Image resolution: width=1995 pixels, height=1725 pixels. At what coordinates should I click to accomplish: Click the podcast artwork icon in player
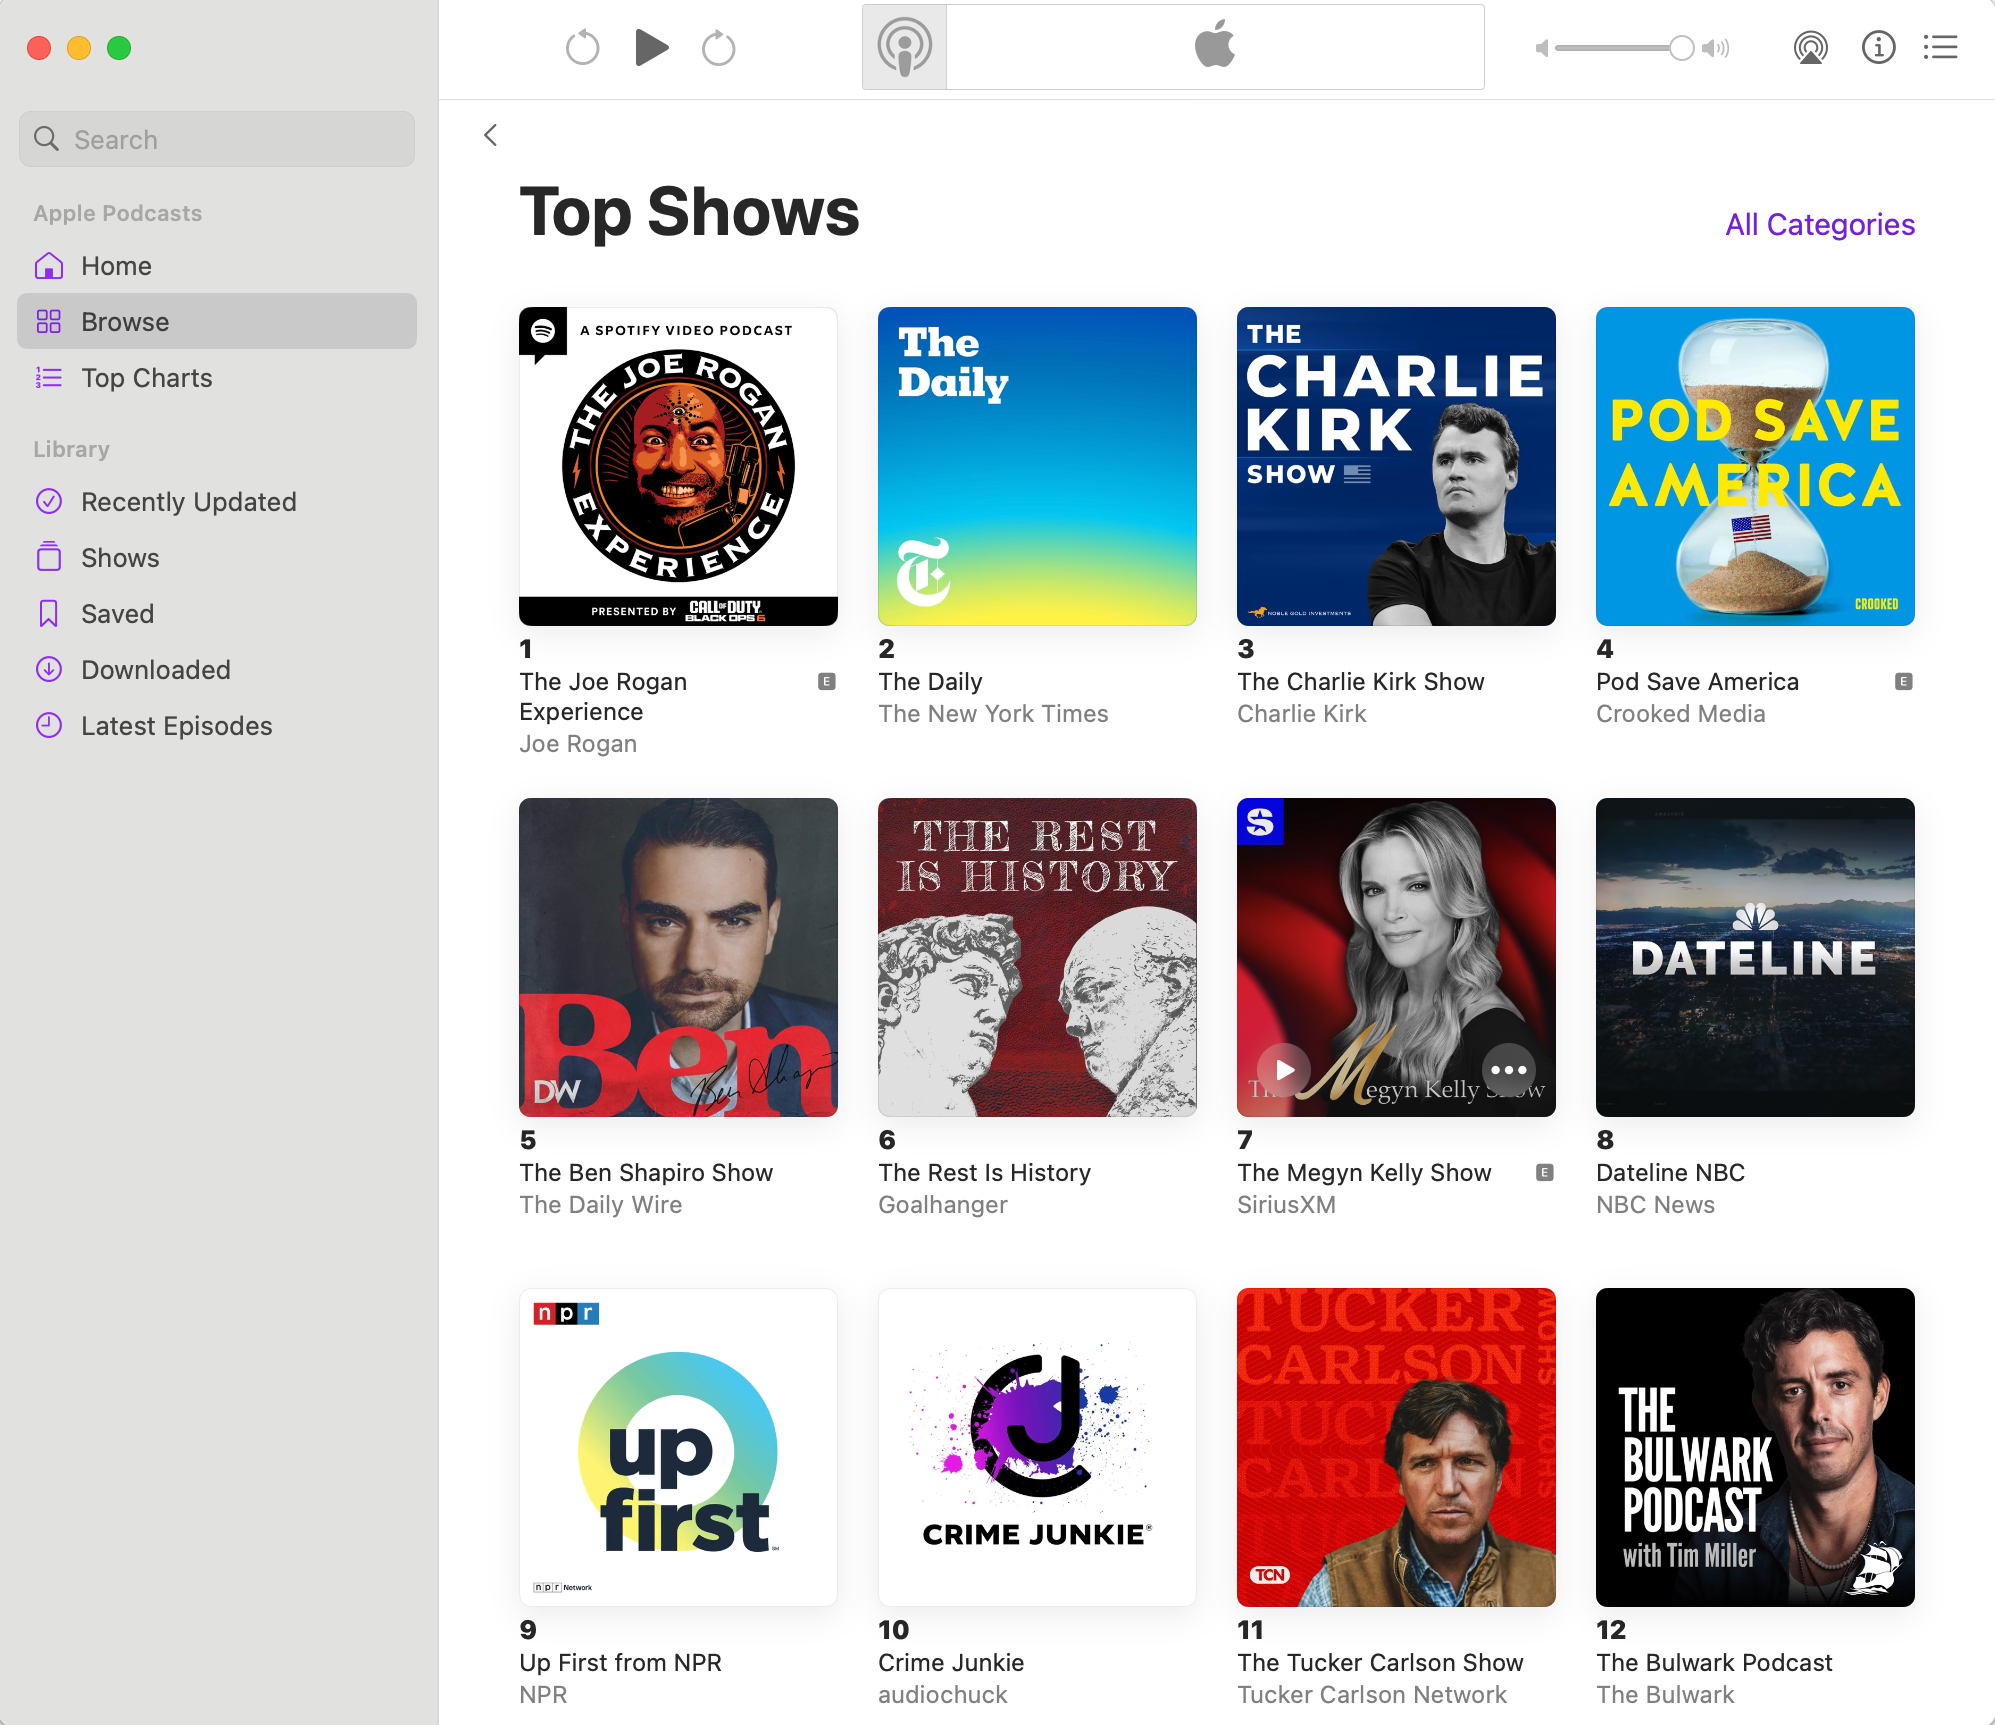(904, 47)
